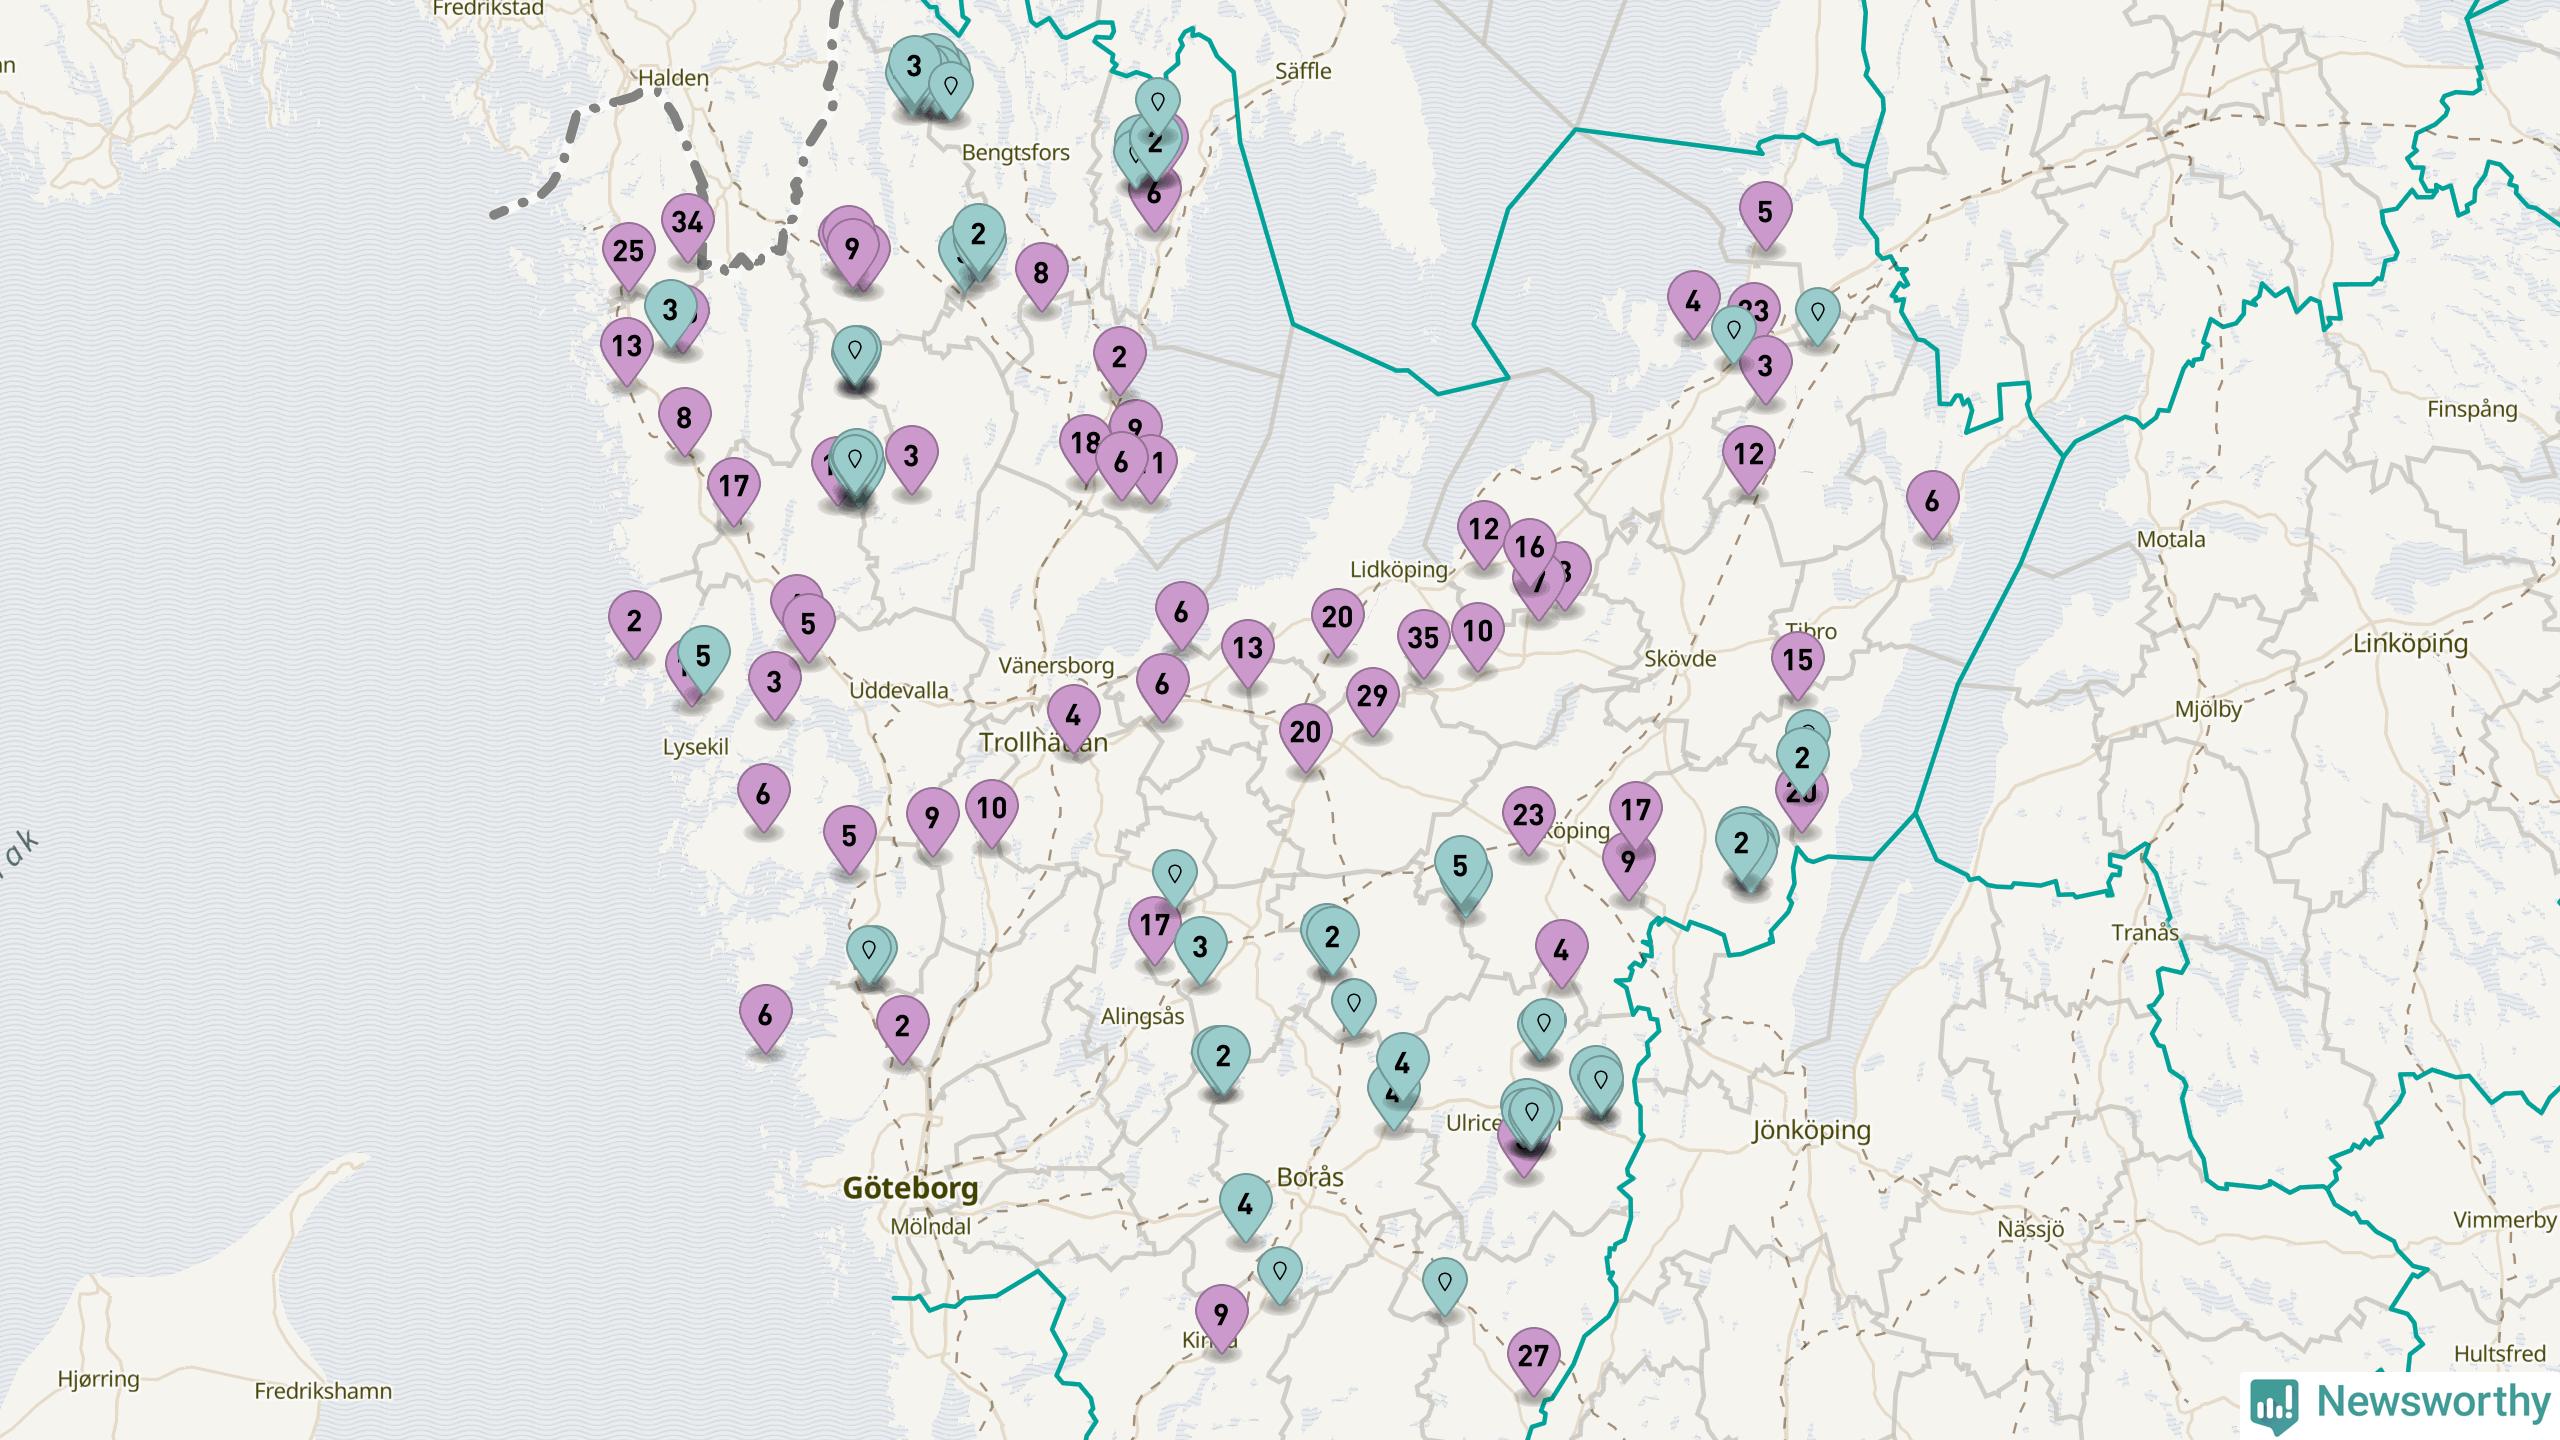Image resolution: width=2560 pixels, height=1440 pixels.
Task: Click the teal 5 marker above Lysekil
Action: (703, 658)
